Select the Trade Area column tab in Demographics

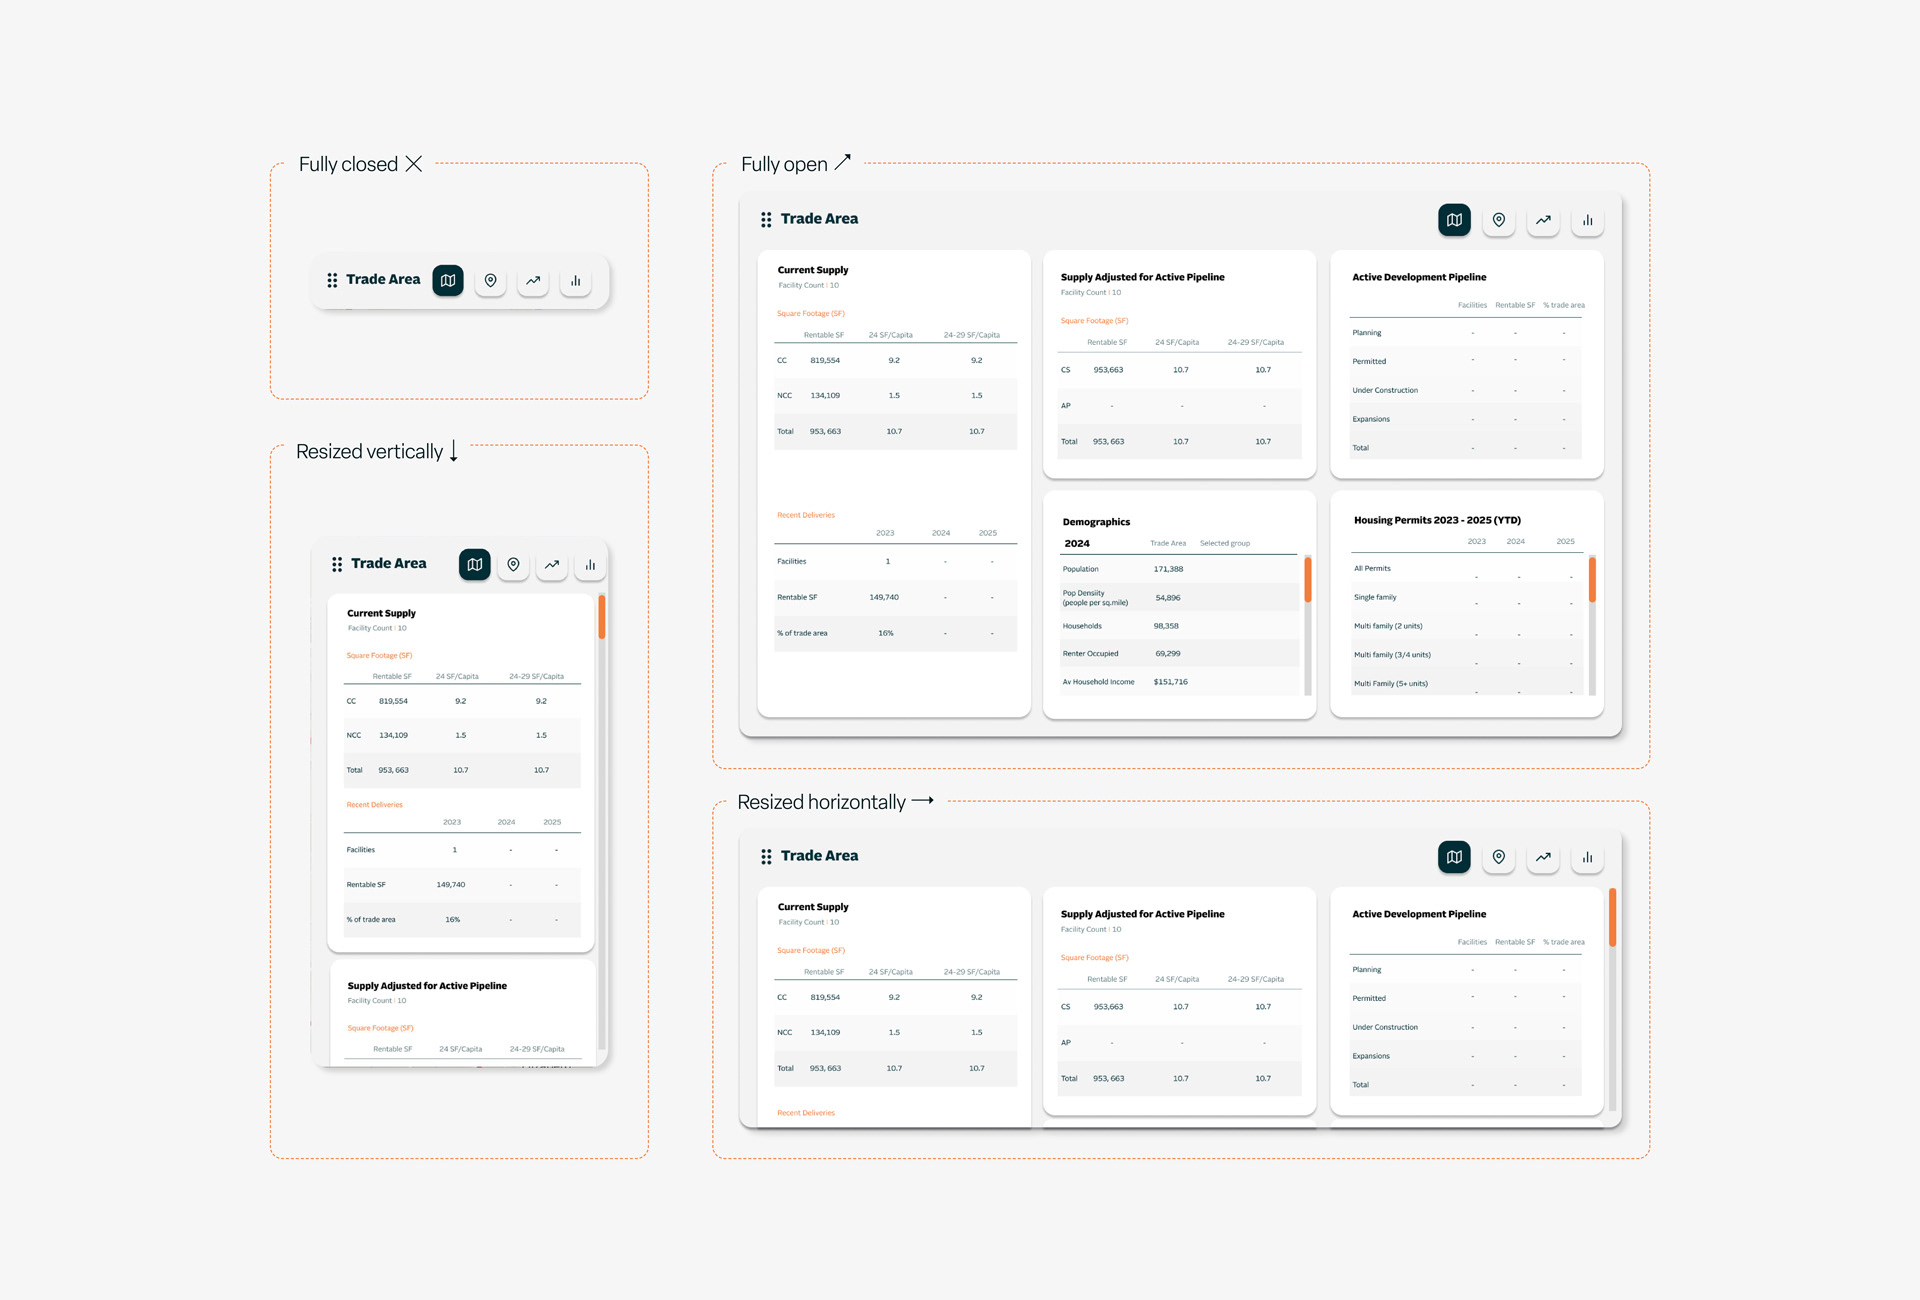click(1167, 543)
